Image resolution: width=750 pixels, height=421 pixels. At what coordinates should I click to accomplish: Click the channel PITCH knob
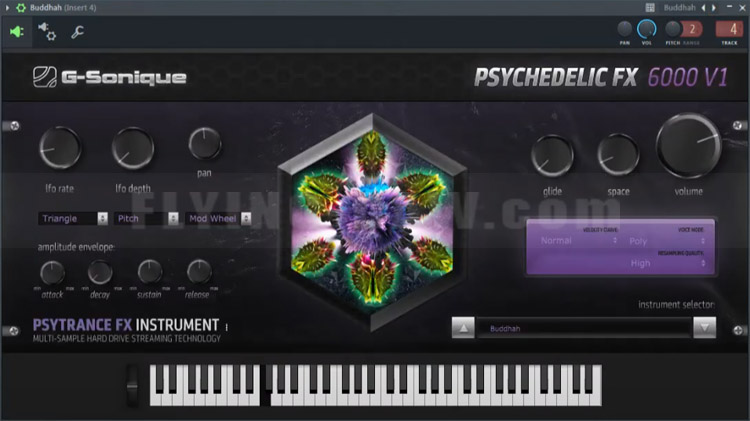point(673,29)
